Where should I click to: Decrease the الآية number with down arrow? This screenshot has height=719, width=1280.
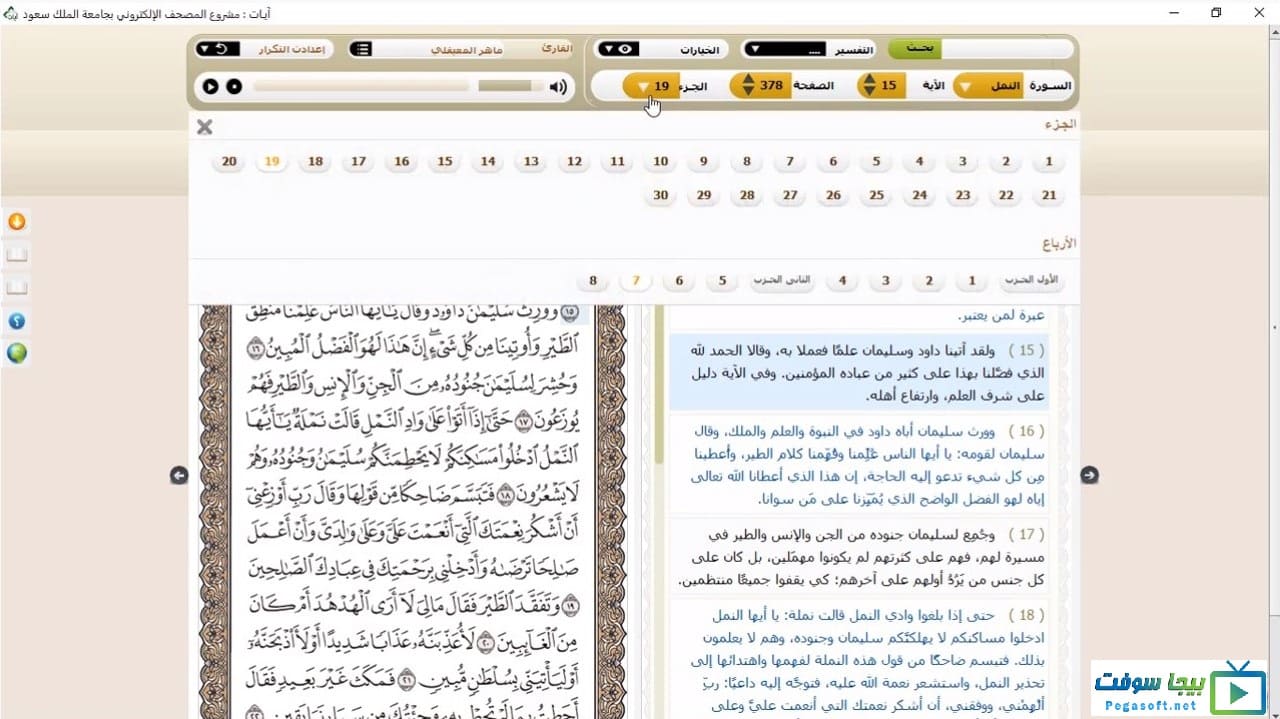pos(868,92)
